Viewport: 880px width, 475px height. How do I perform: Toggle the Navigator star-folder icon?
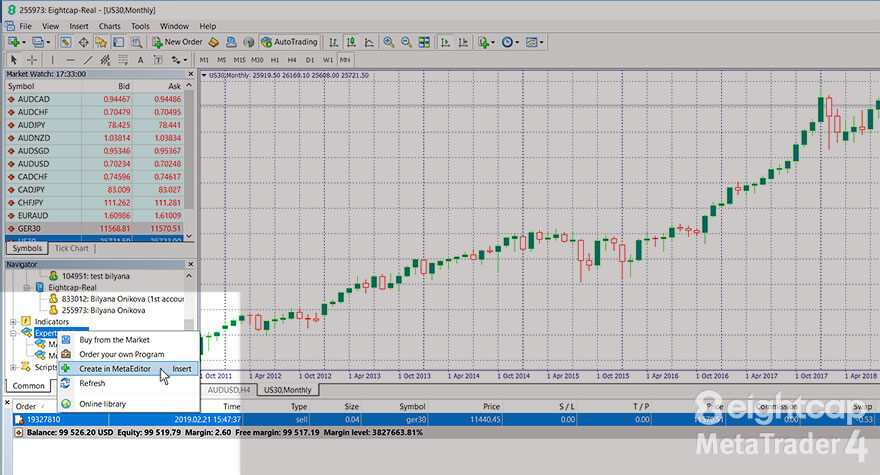[100, 42]
